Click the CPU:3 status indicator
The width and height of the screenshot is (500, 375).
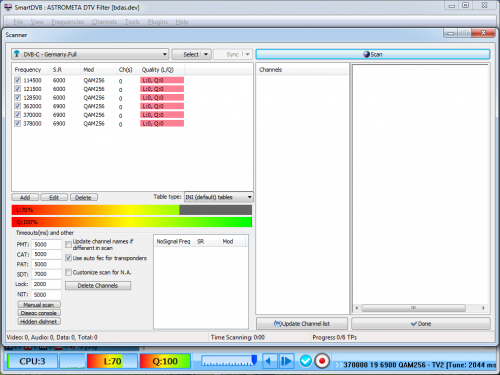(x=32, y=361)
